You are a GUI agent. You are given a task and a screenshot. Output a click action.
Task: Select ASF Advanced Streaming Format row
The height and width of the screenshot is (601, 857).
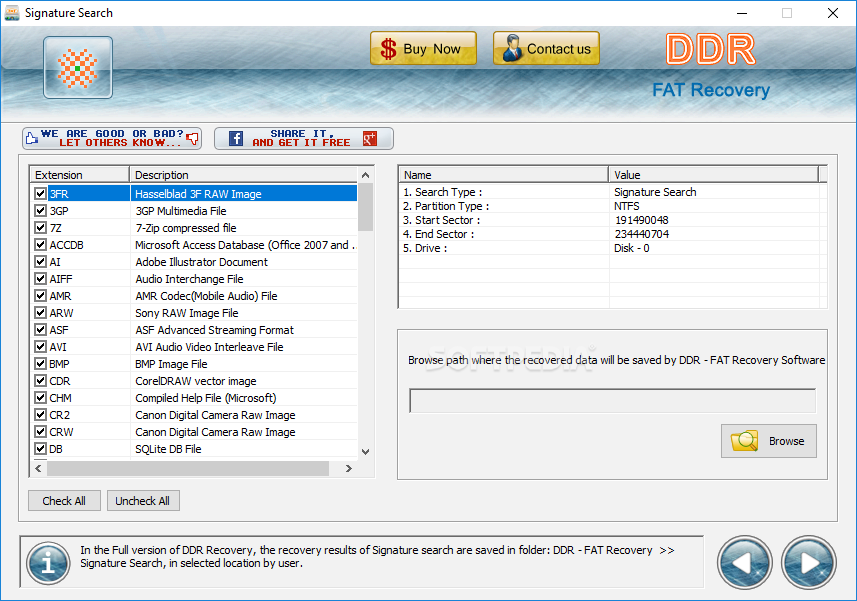tap(194, 329)
